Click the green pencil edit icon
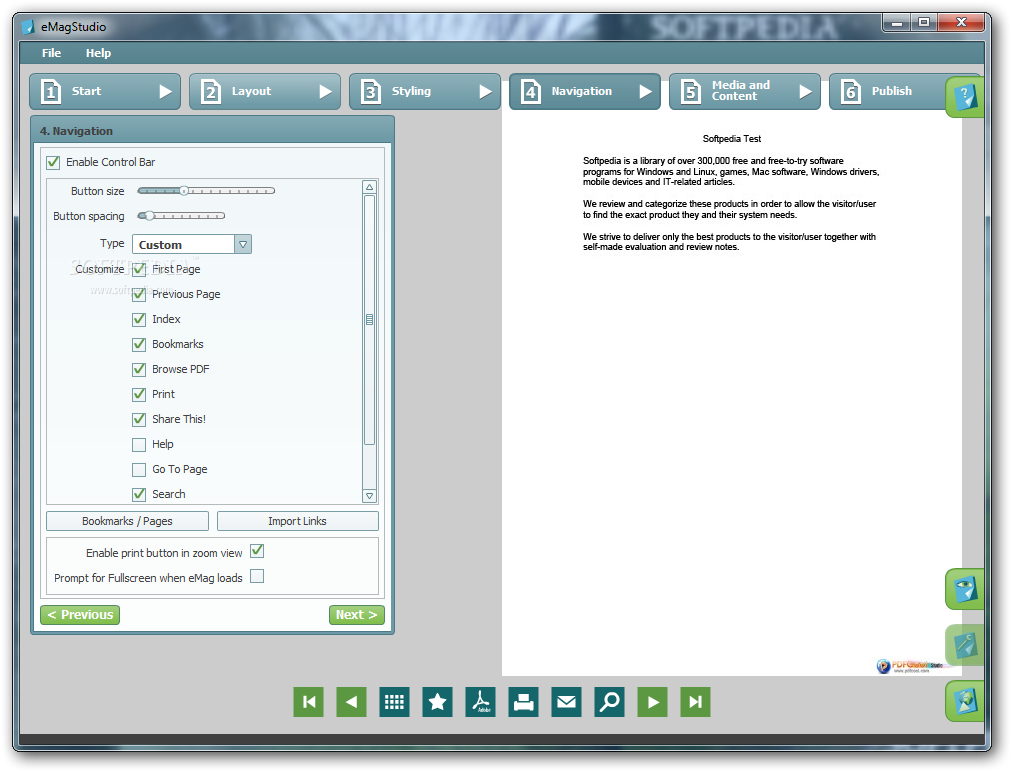Screen dimensions: 1012x772 coord(965,645)
